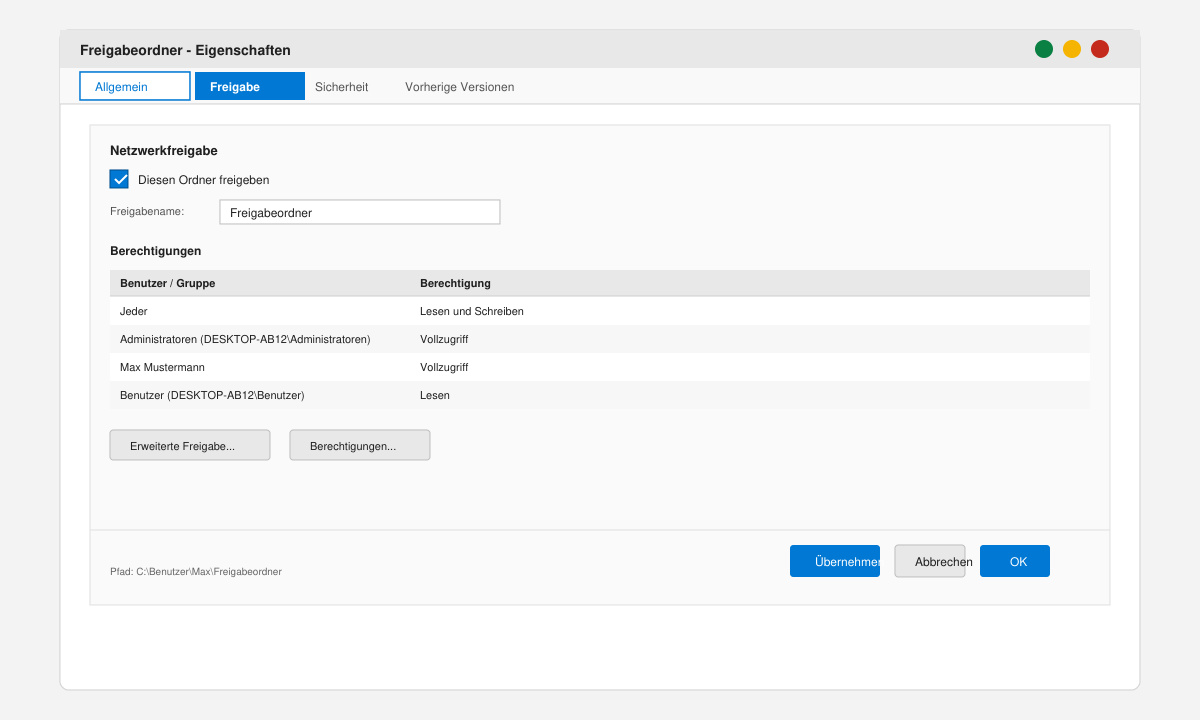Click the Freigabeordner - Eigenschaften window title
Screen dimensions: 1200x720
185,50
